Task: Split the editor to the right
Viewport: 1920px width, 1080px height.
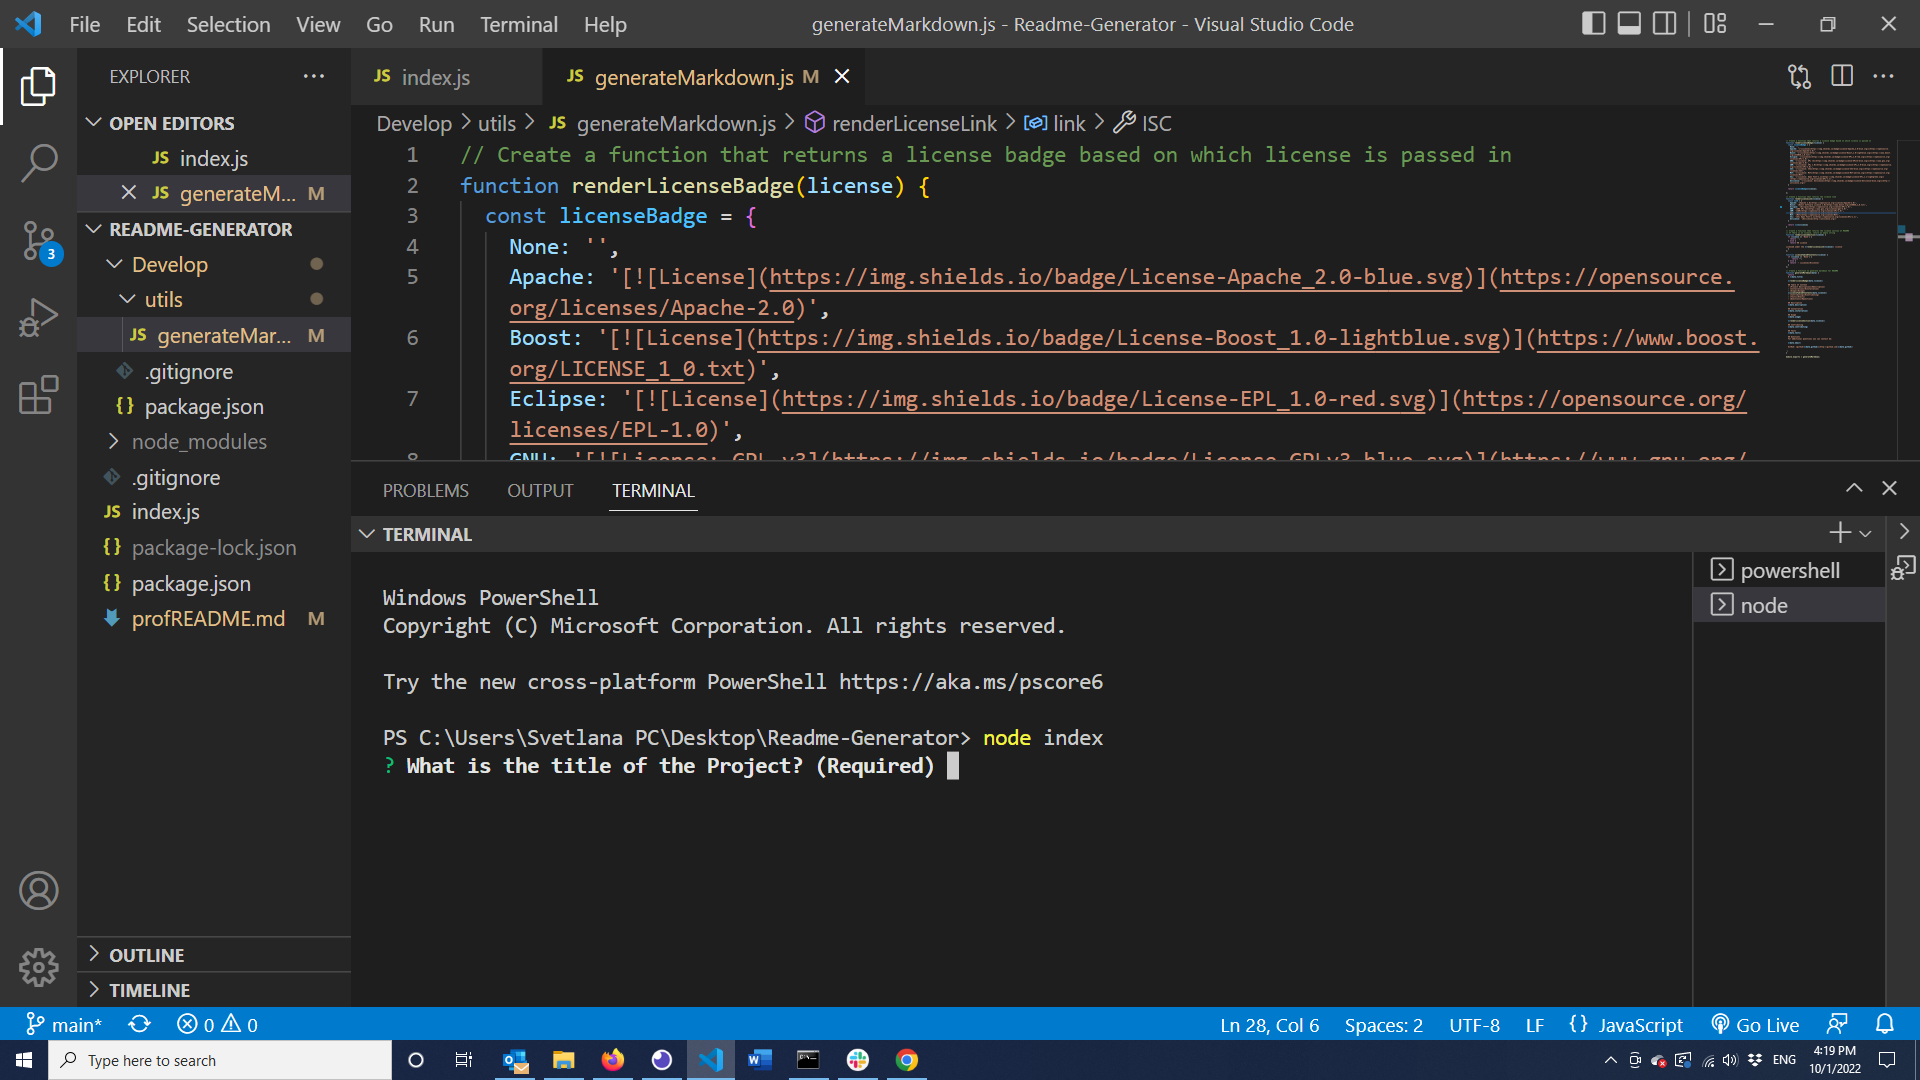Action: pos(1841,76)
